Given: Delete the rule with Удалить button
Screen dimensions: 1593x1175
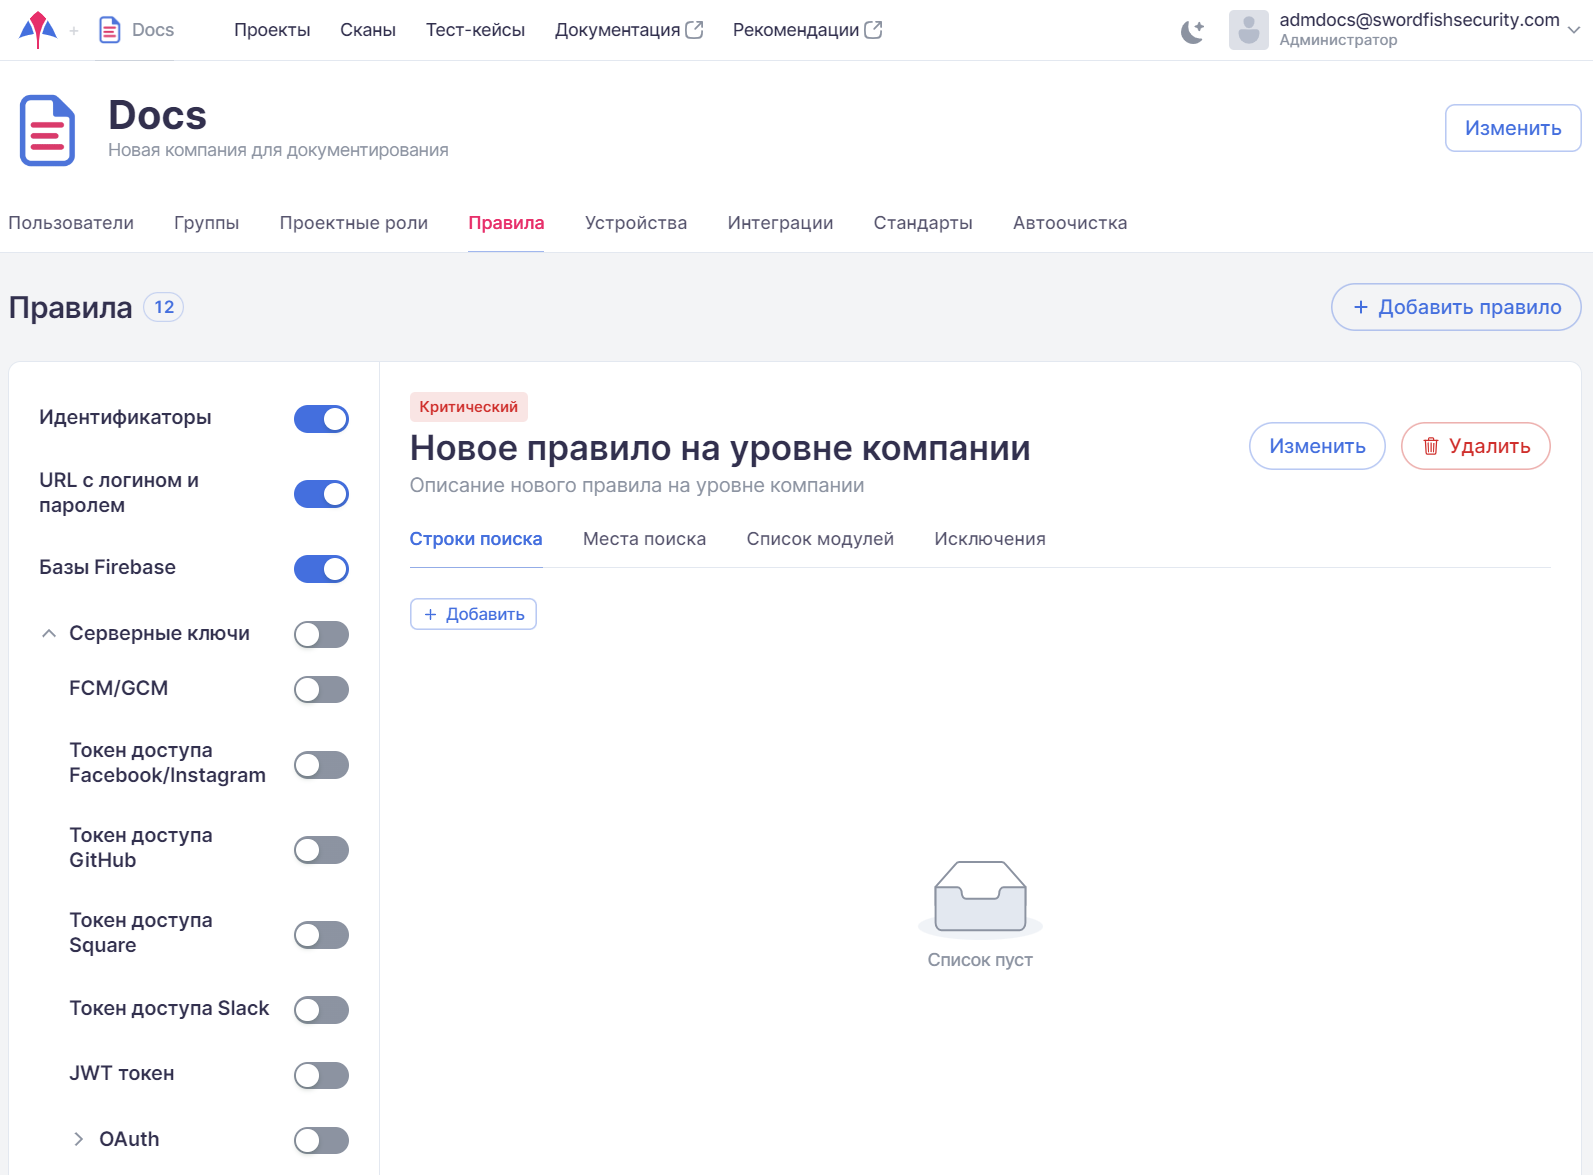Looking at the screenshot, I should [x=1475, y=446].
